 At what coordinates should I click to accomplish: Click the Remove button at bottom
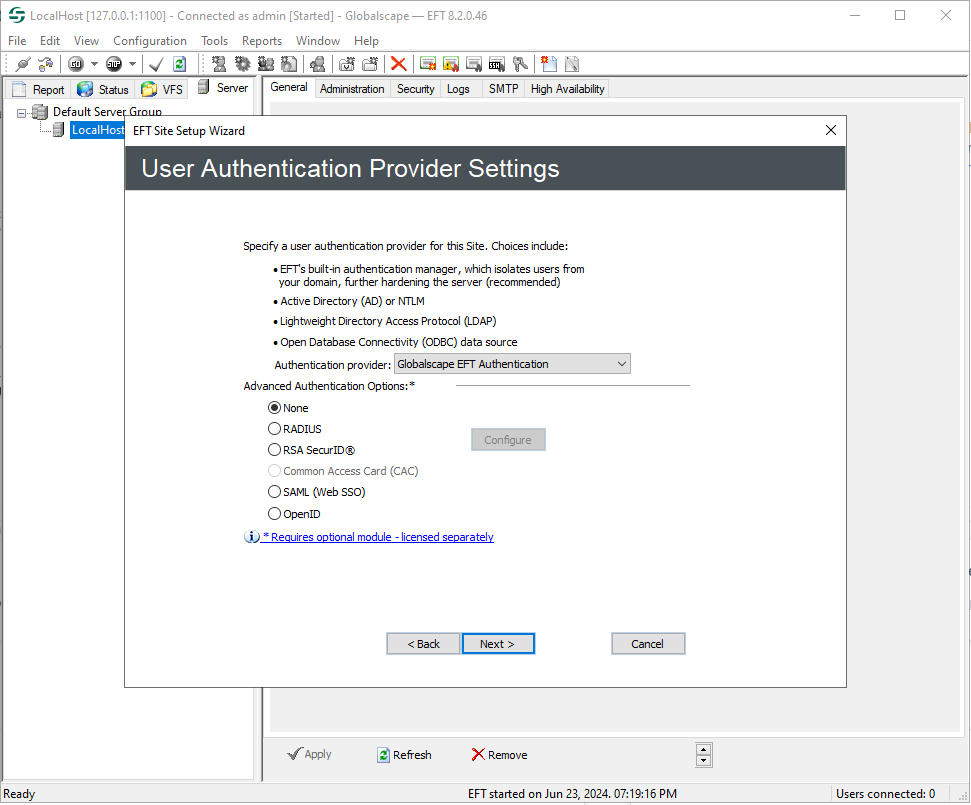[x=500, y=755]
